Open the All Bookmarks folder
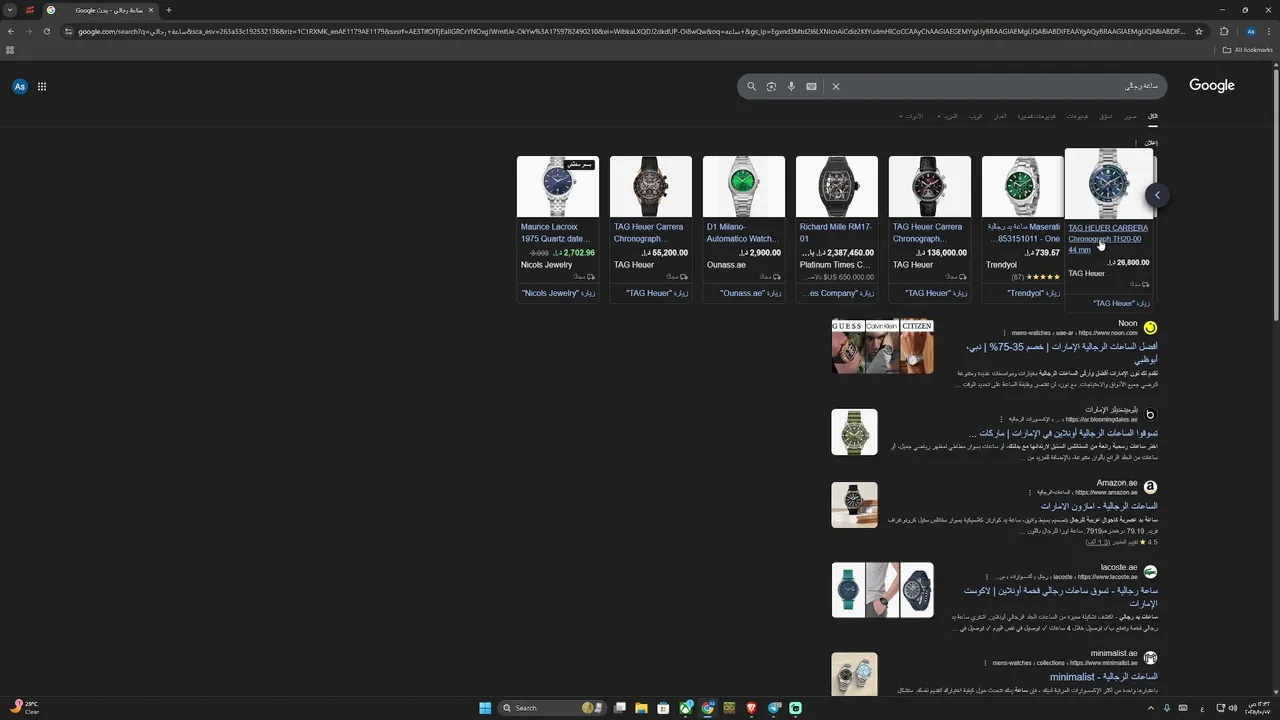 pyautogui.click(x=1247, y=50)
